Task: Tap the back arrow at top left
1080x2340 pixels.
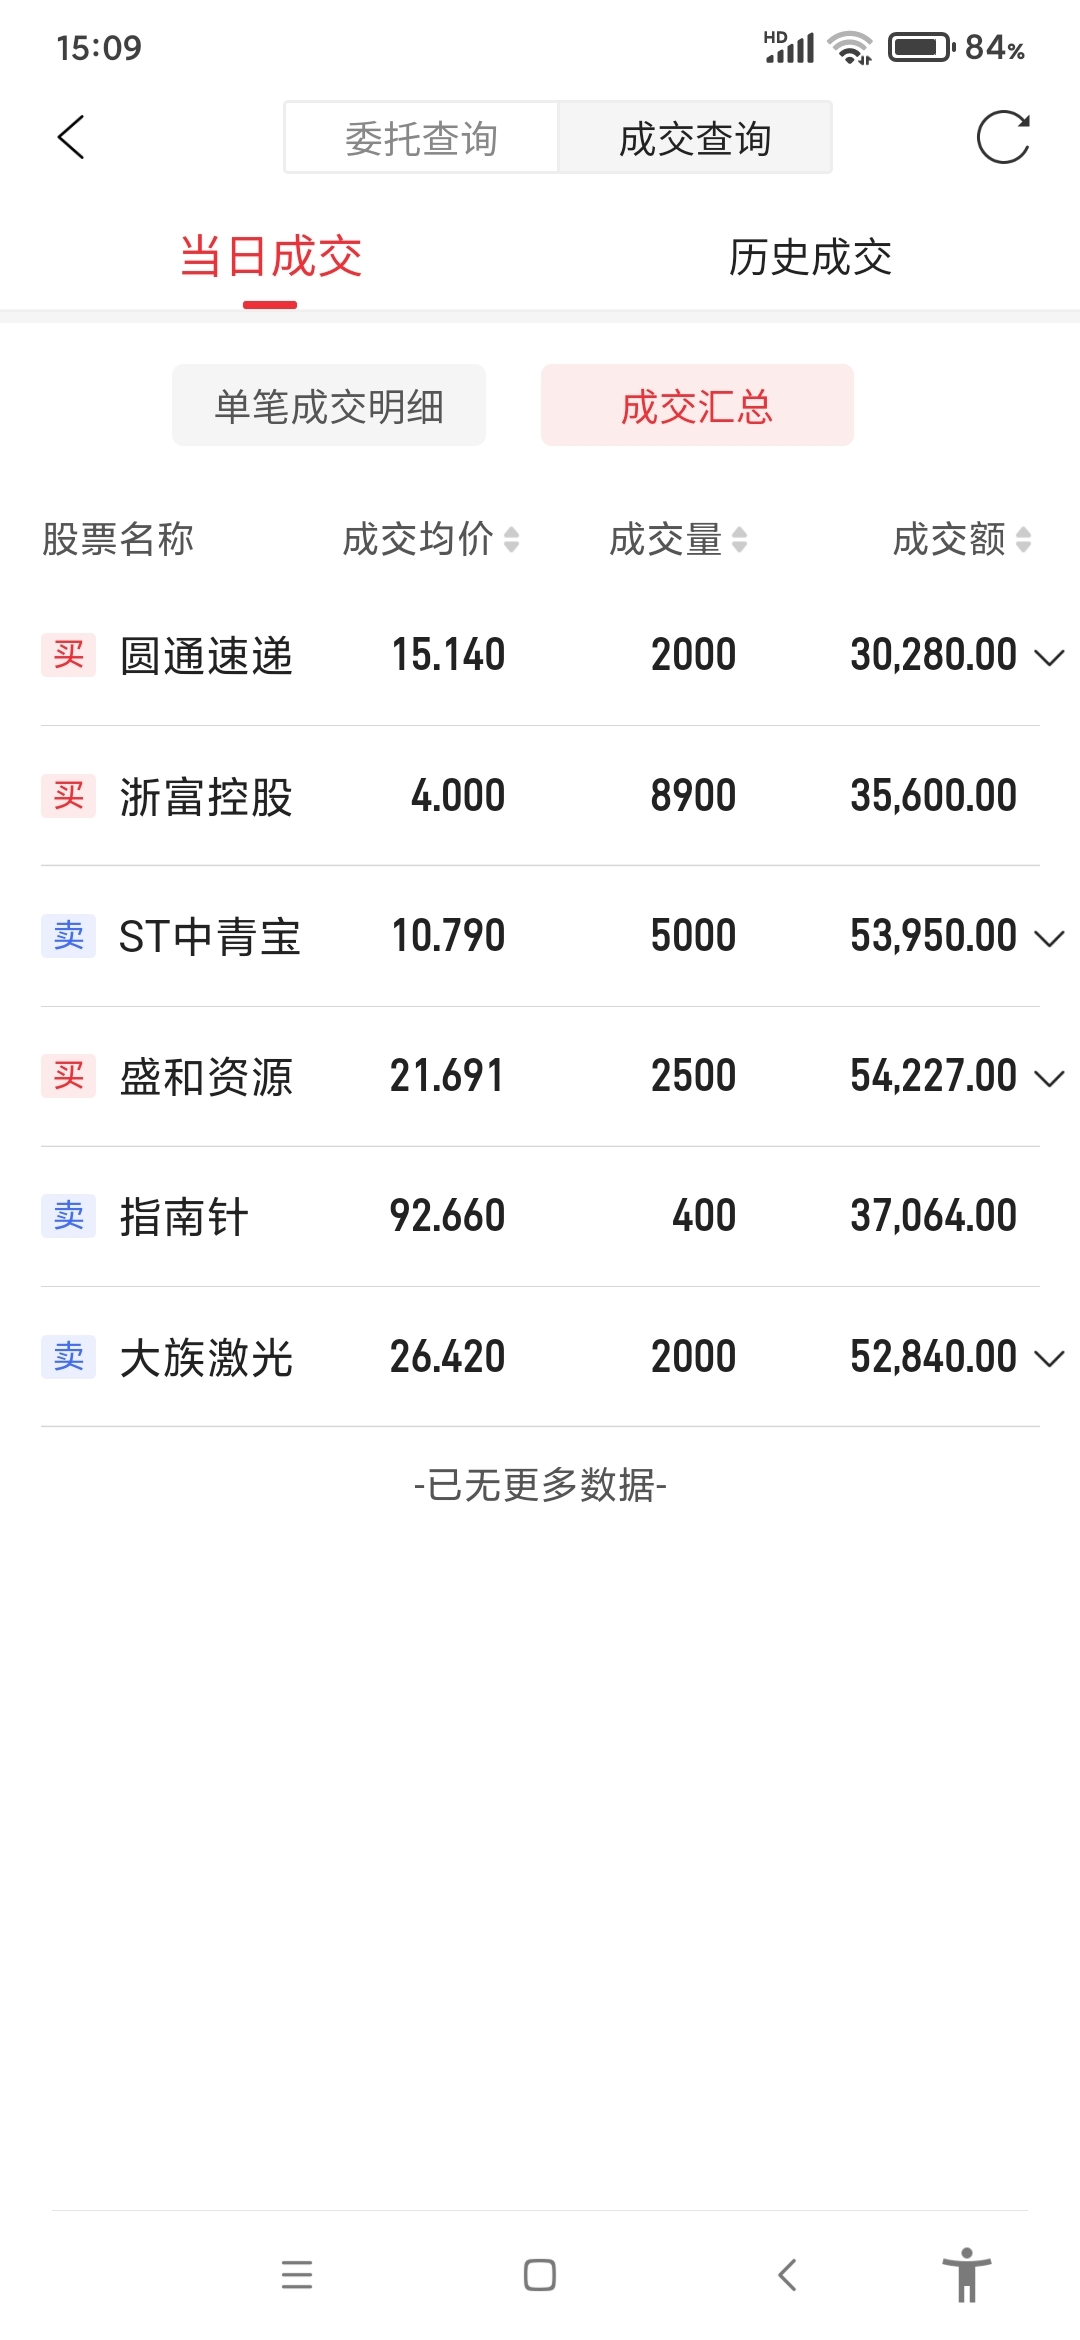Action: [71, 137]
